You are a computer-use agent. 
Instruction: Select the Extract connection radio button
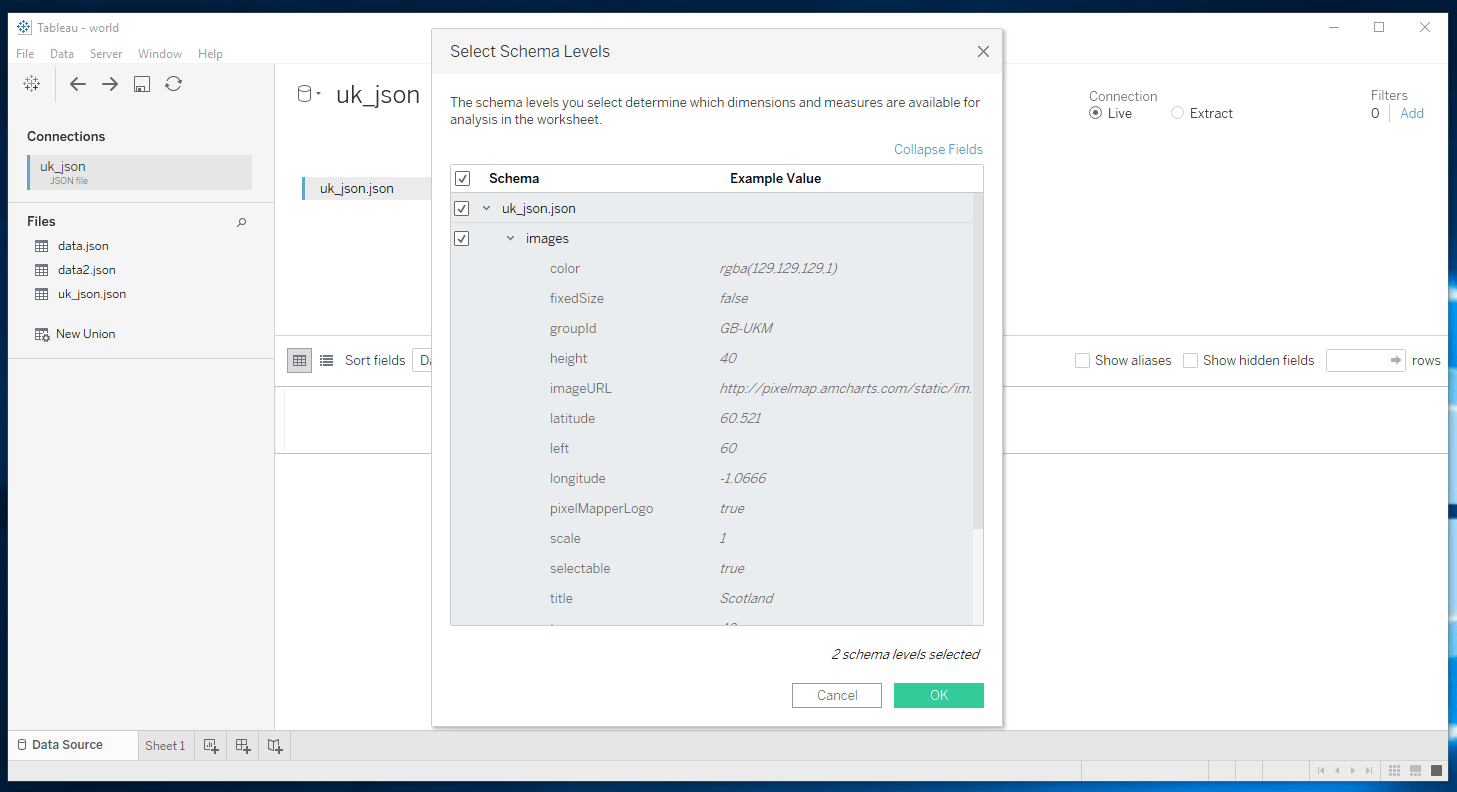[x=1178, y=114]
